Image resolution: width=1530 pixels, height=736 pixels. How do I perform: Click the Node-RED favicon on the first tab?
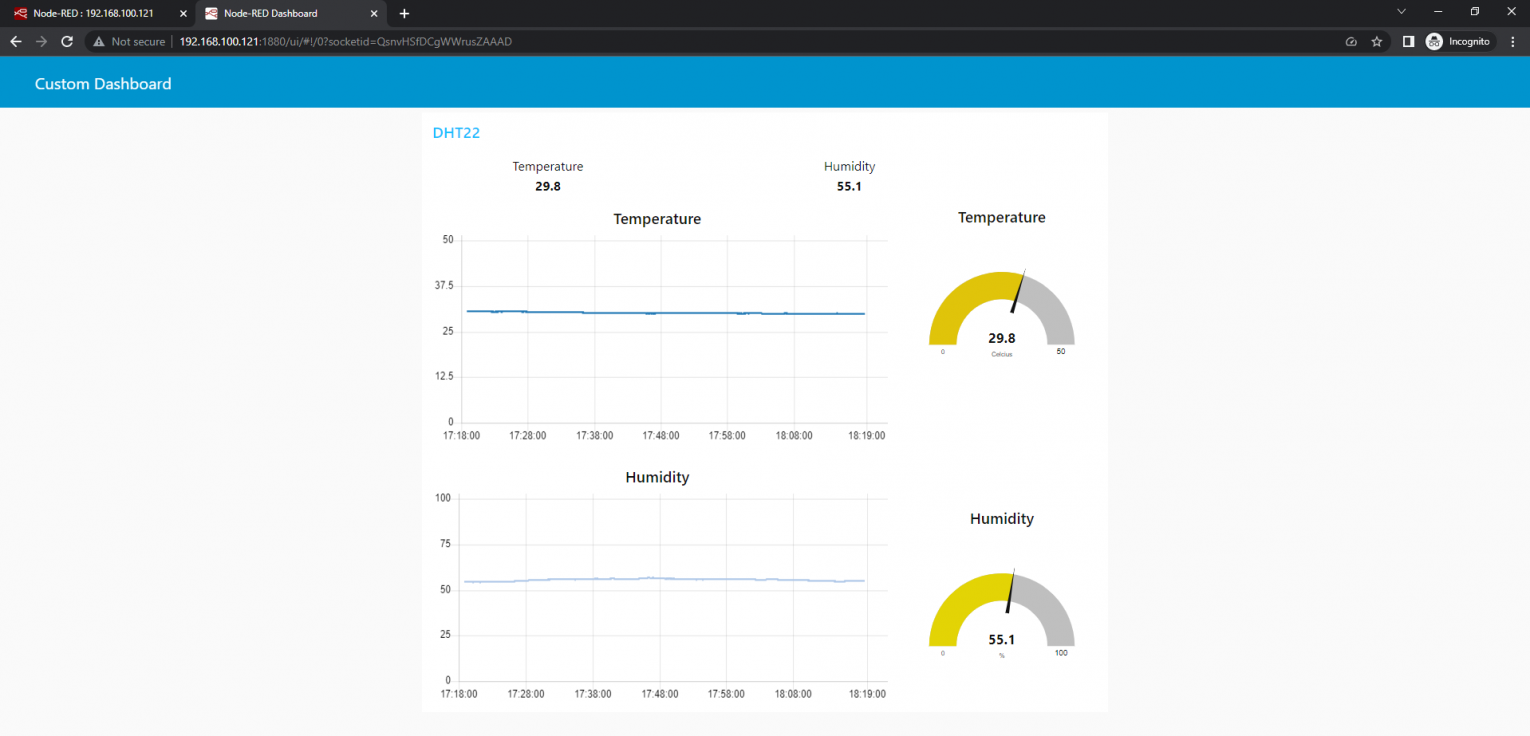(21, 13)
